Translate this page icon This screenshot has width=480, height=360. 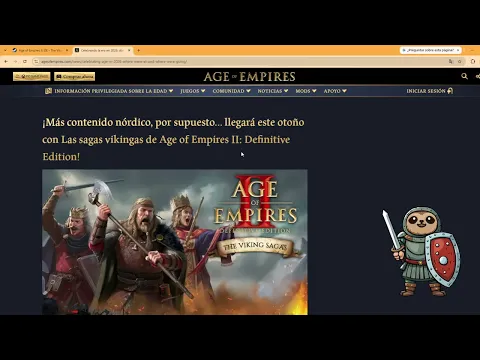click(x=451, y=61)
